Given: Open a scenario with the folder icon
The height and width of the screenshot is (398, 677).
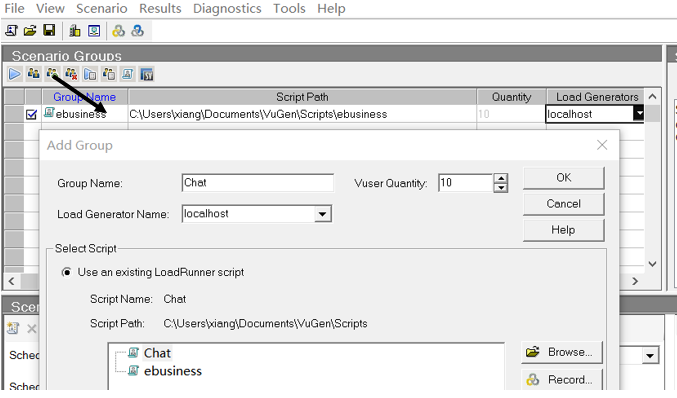Looking at the screenshot, I should (x=30, y=31).
